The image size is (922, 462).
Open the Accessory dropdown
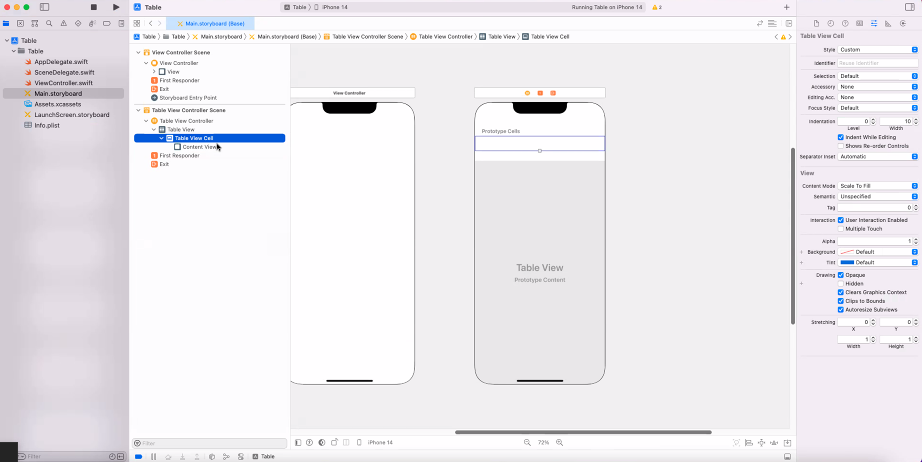pos(877,87)
